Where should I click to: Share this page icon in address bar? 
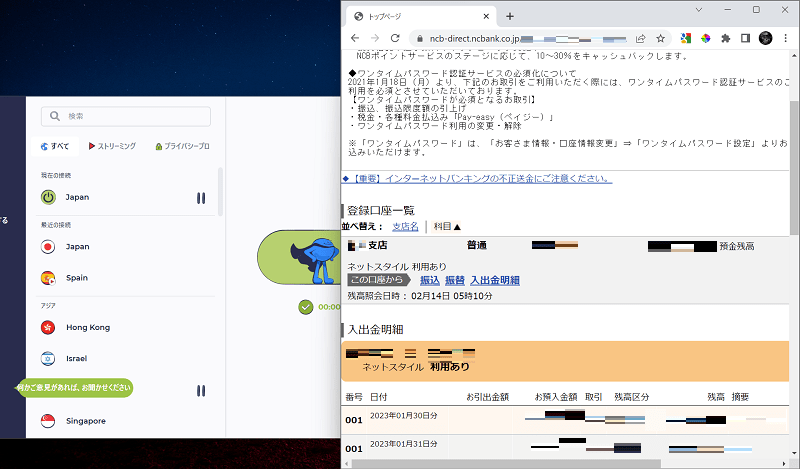pyautogui.click(x=640, y=38)
